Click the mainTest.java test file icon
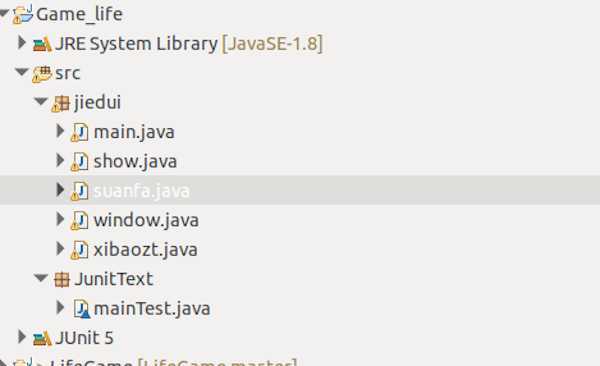Screen dimensions: 600x366 click(81, 309)
